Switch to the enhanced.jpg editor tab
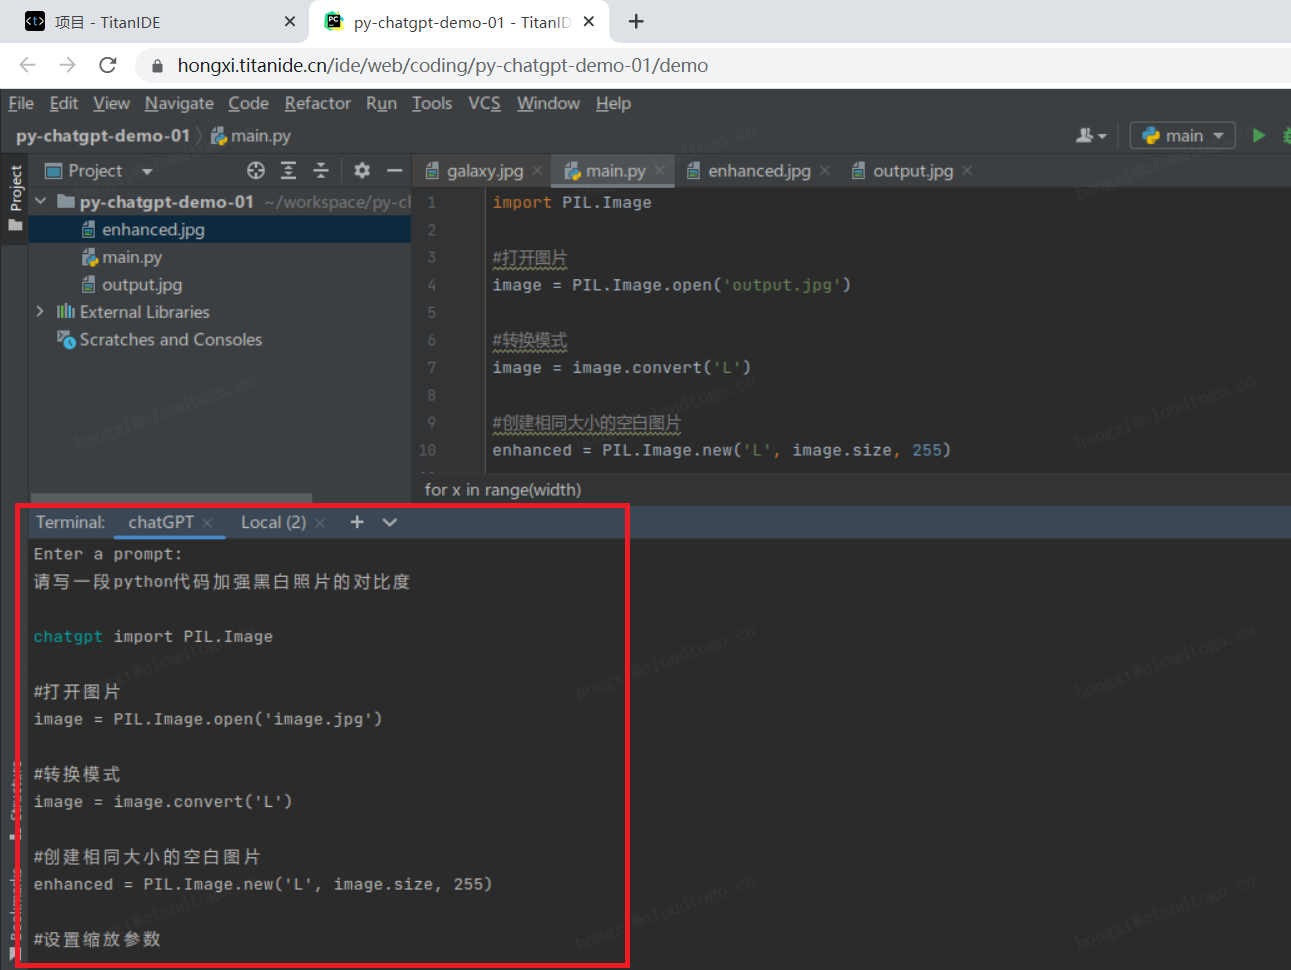1291x970 pixels. (758, 171)
